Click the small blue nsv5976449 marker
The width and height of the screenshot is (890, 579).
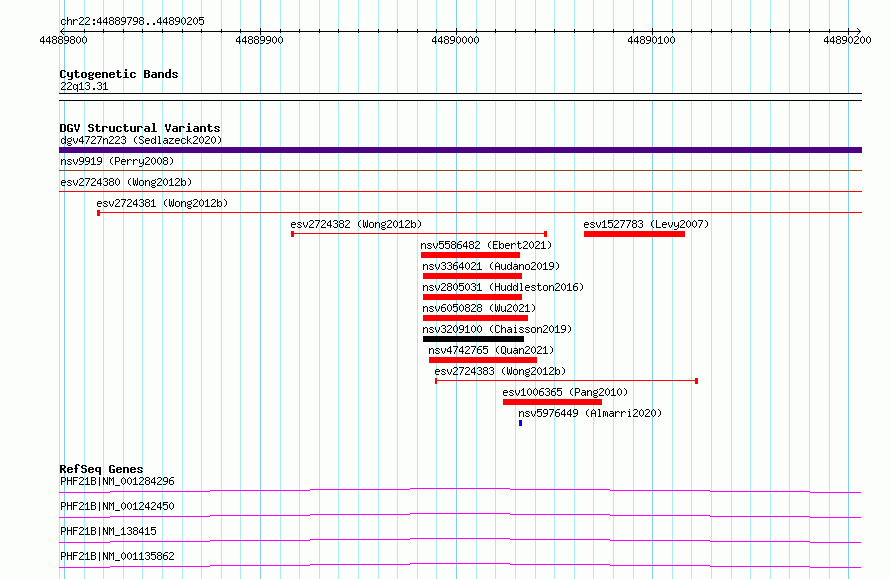(x=520, y=423)
